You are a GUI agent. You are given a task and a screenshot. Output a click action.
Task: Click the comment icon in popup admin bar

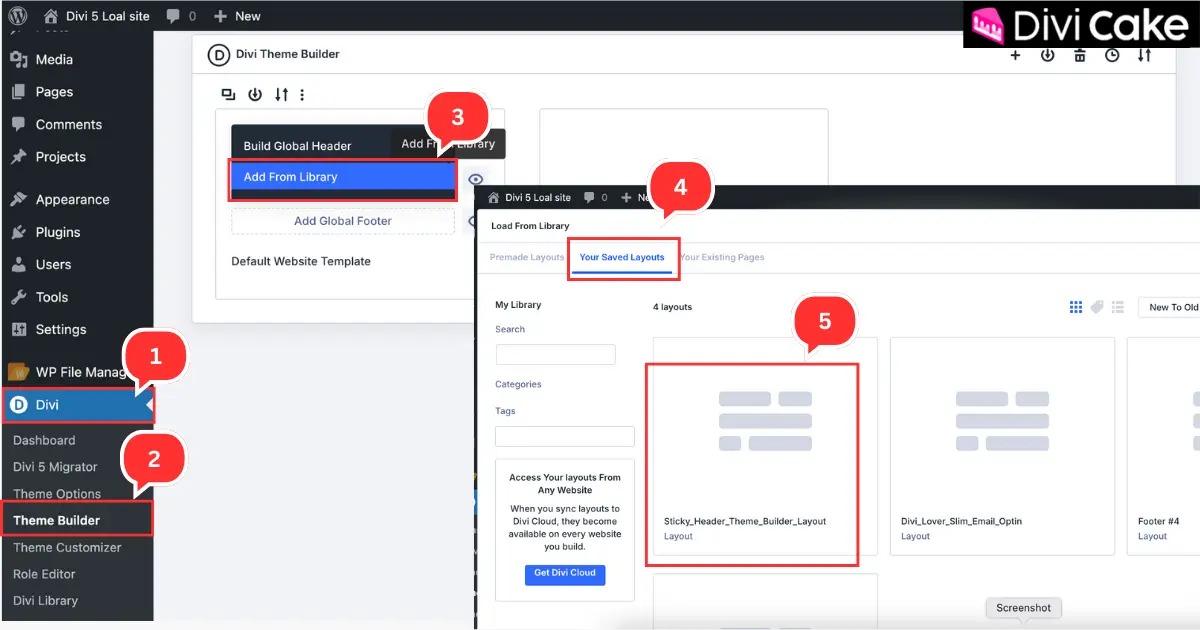[590, 198]
